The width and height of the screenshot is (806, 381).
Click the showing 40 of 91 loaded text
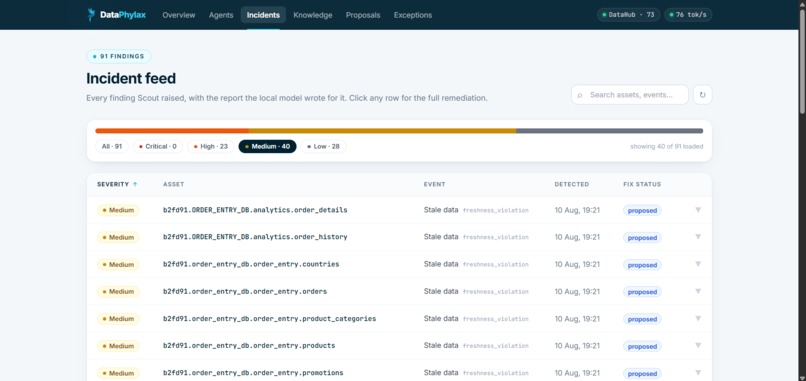pos(667,147)
